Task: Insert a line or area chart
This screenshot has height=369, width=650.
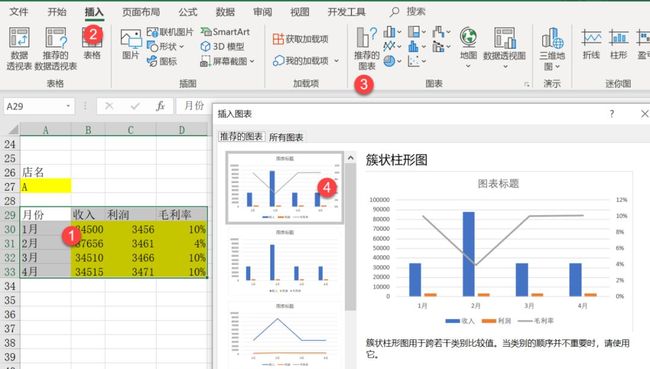Action: click(x=389, y=46)
